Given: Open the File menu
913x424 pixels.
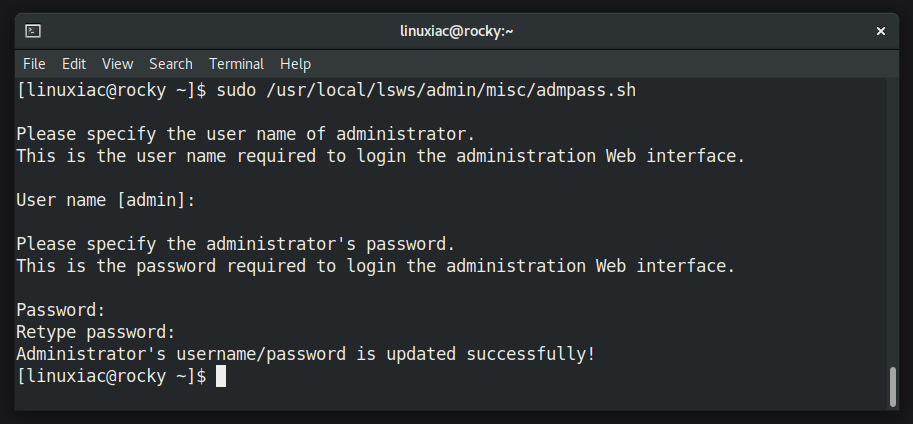Looking at the screenshot, I should pyautogui.click(x=34, y=63).
